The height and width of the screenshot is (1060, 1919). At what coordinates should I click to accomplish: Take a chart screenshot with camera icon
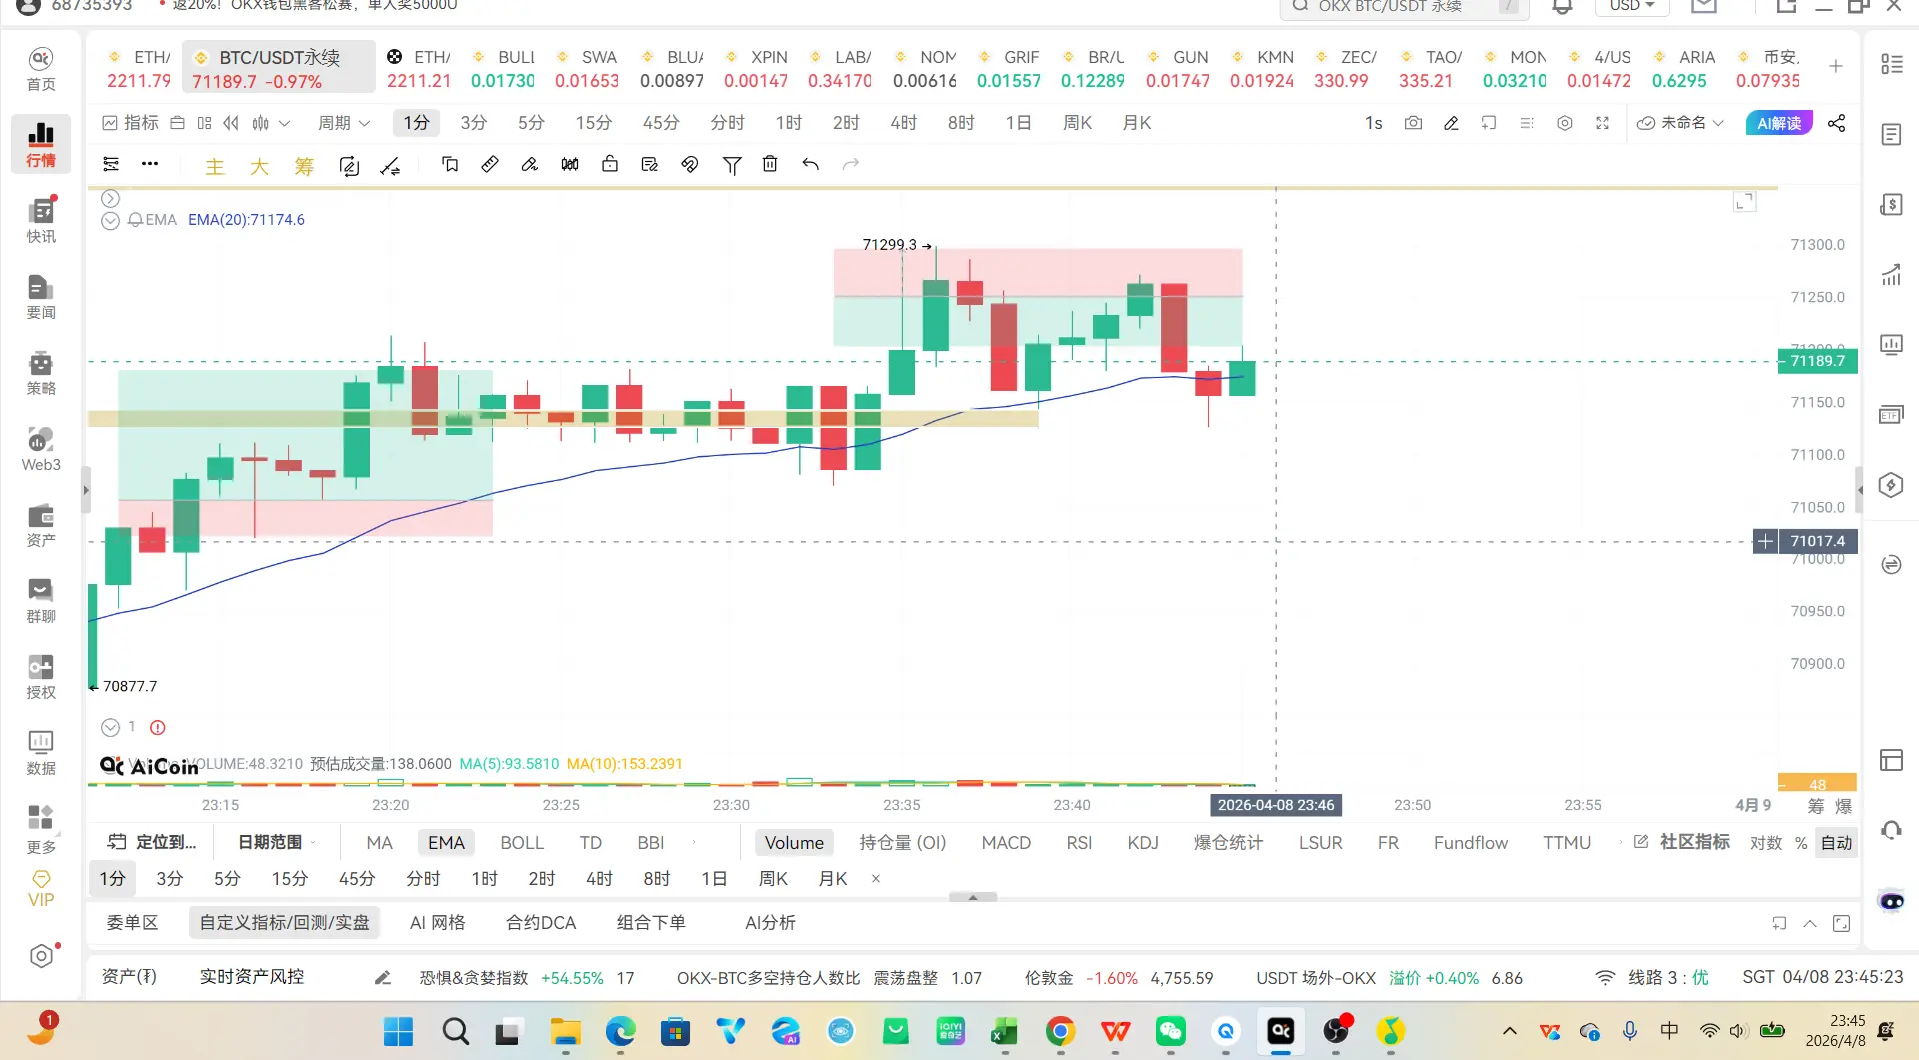1413,123
